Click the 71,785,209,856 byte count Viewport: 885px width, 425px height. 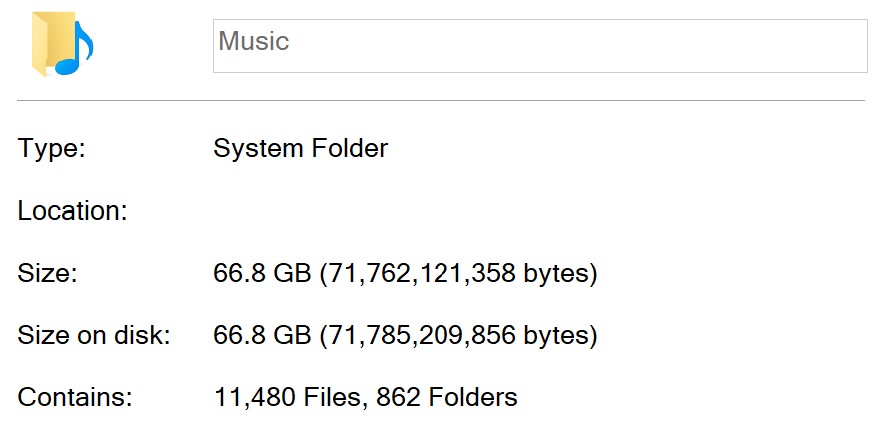420,335
